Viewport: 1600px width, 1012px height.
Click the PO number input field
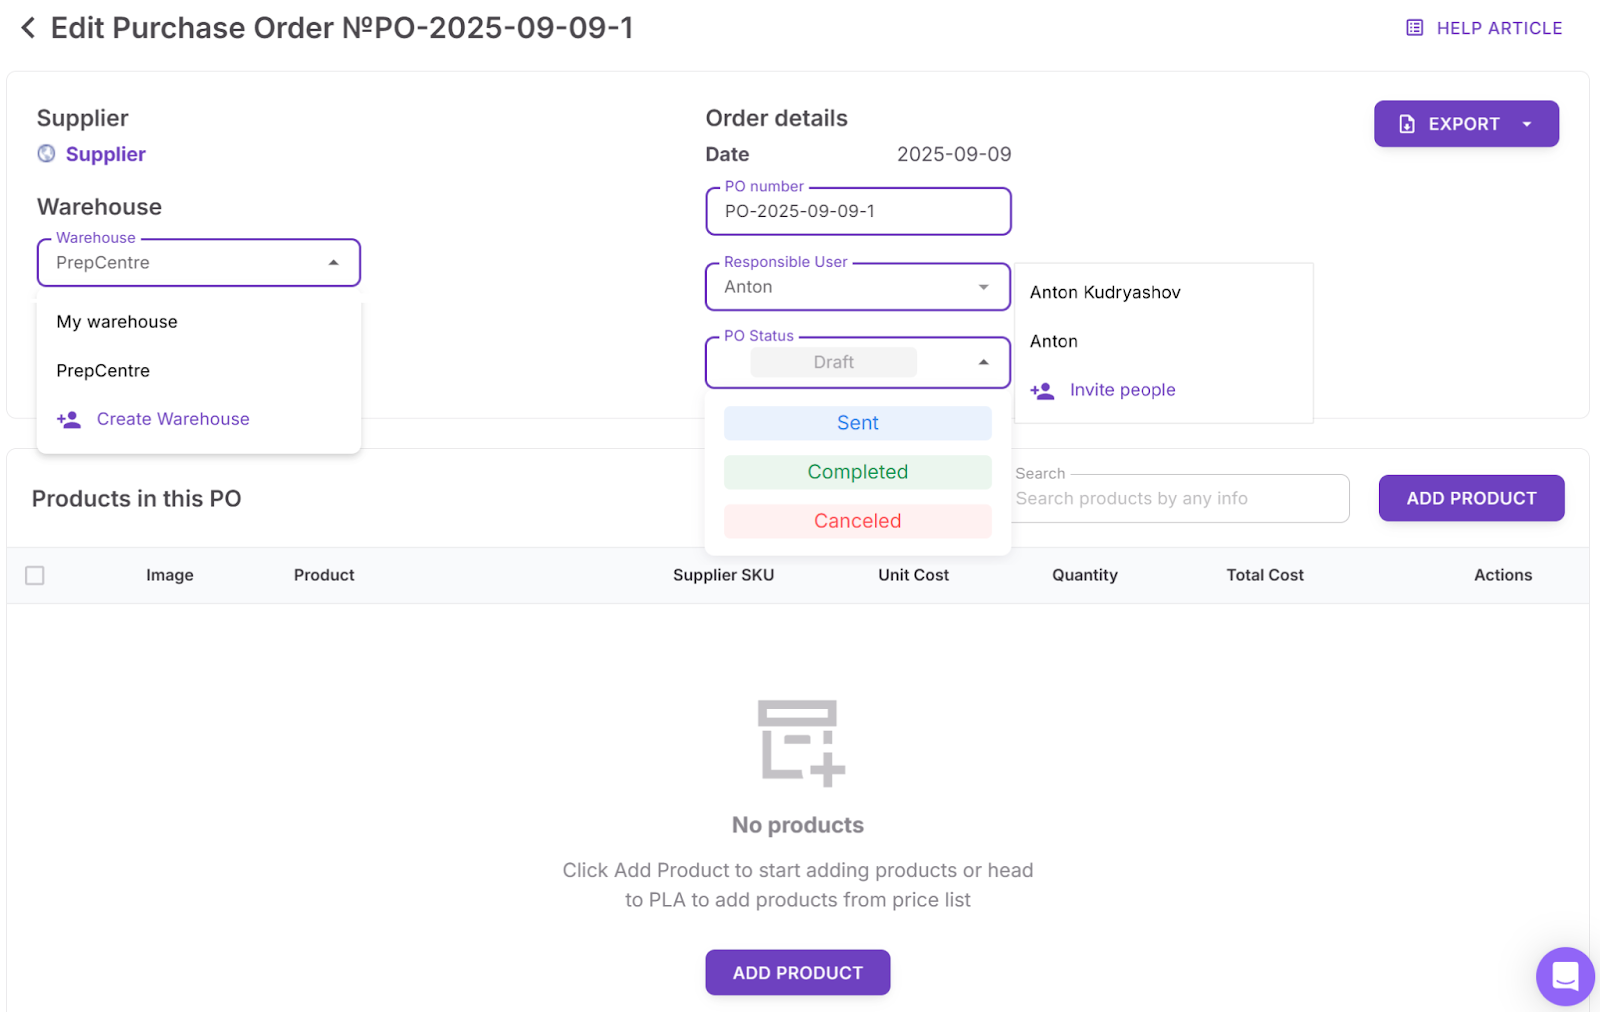pyautogui.click(x=857, y=211)
